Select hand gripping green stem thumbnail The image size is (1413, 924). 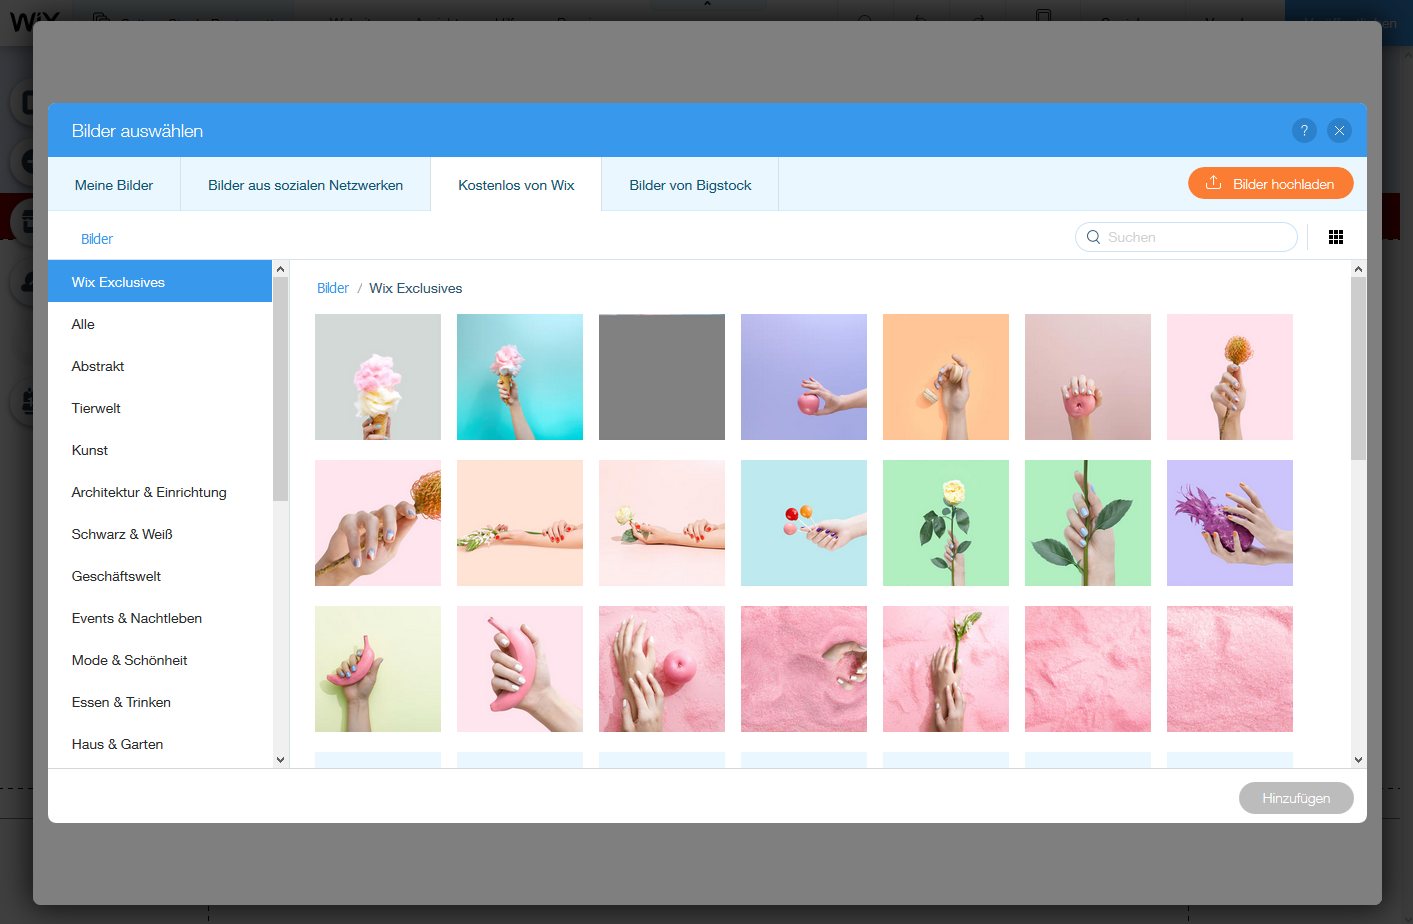[x=1088, y=523]
